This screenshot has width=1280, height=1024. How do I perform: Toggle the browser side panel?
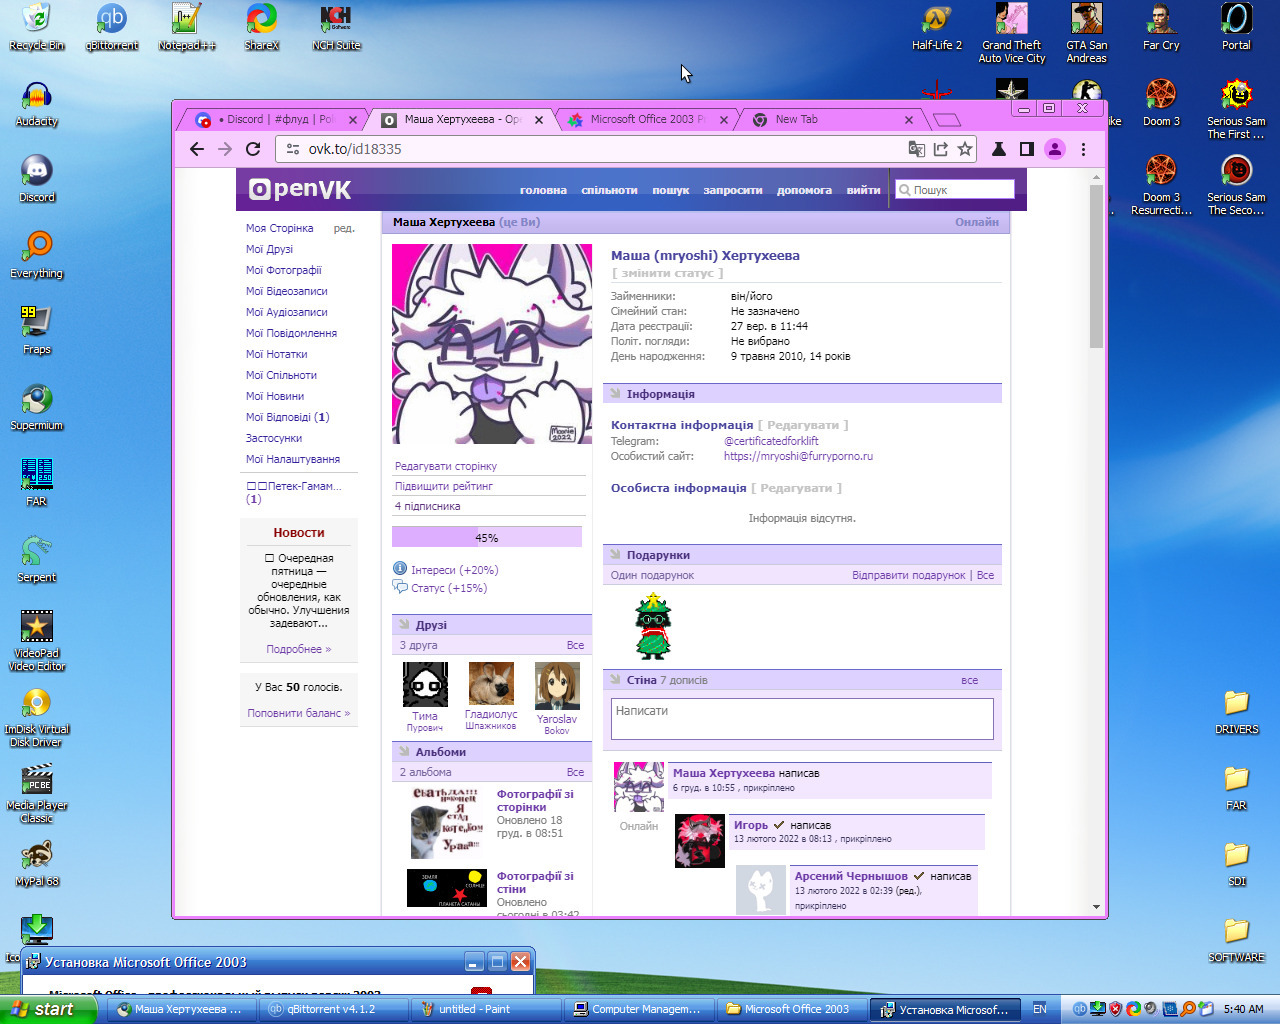pos(1026,149)
